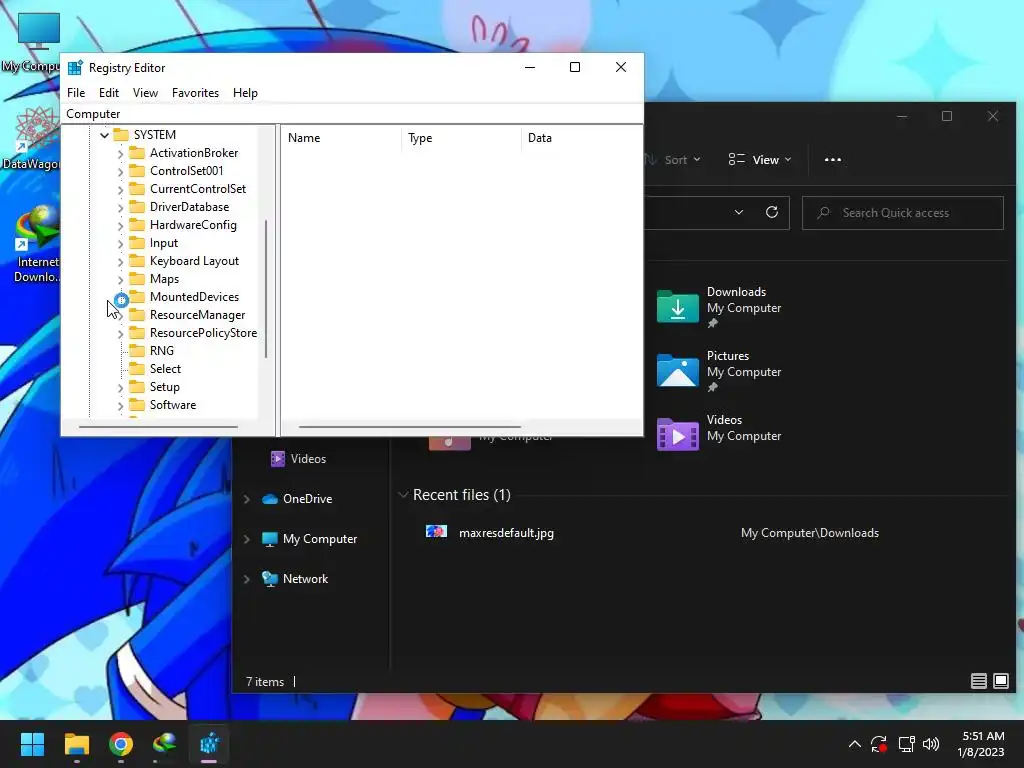Expand the DriverDatabase key
The image size is (1024, 768).
[x=120, y=208]
